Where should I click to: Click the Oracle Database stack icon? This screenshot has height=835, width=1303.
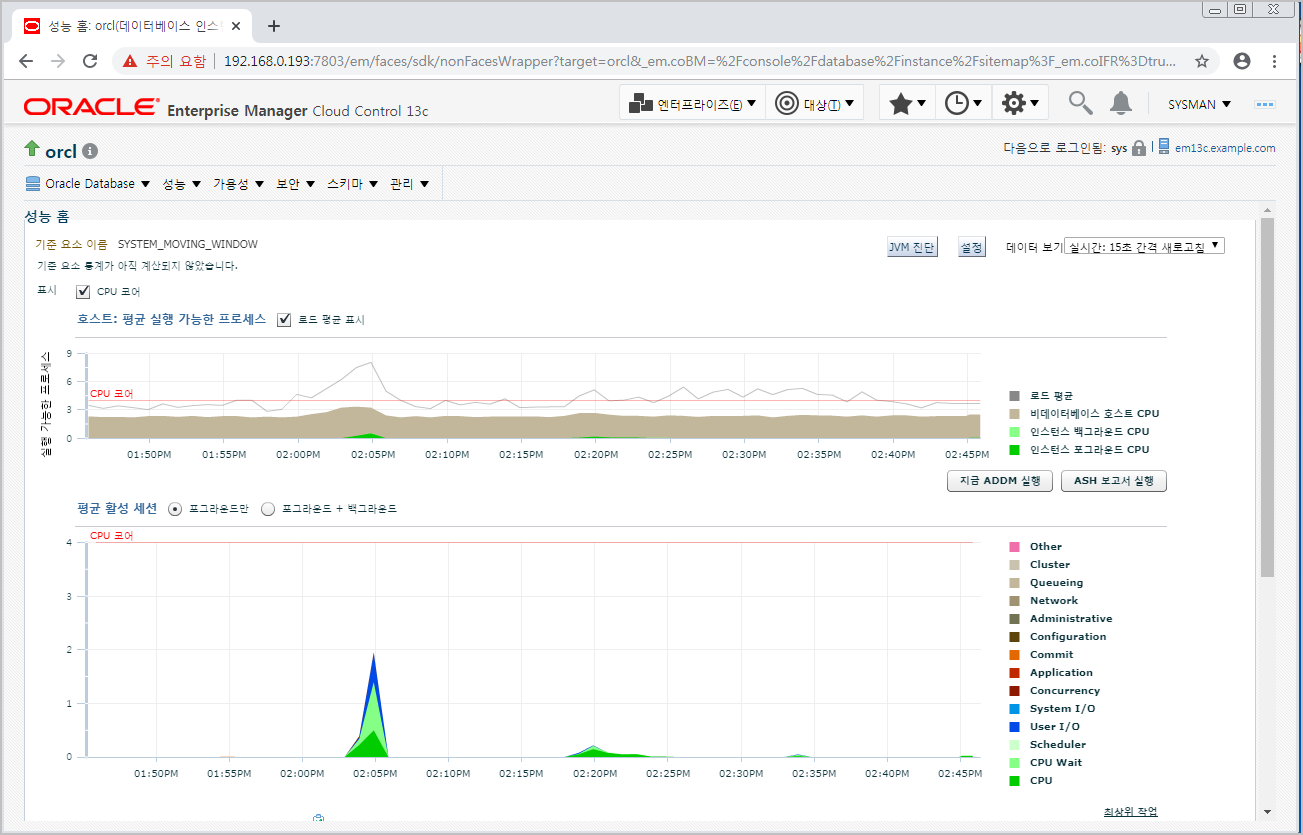point(33,184)
